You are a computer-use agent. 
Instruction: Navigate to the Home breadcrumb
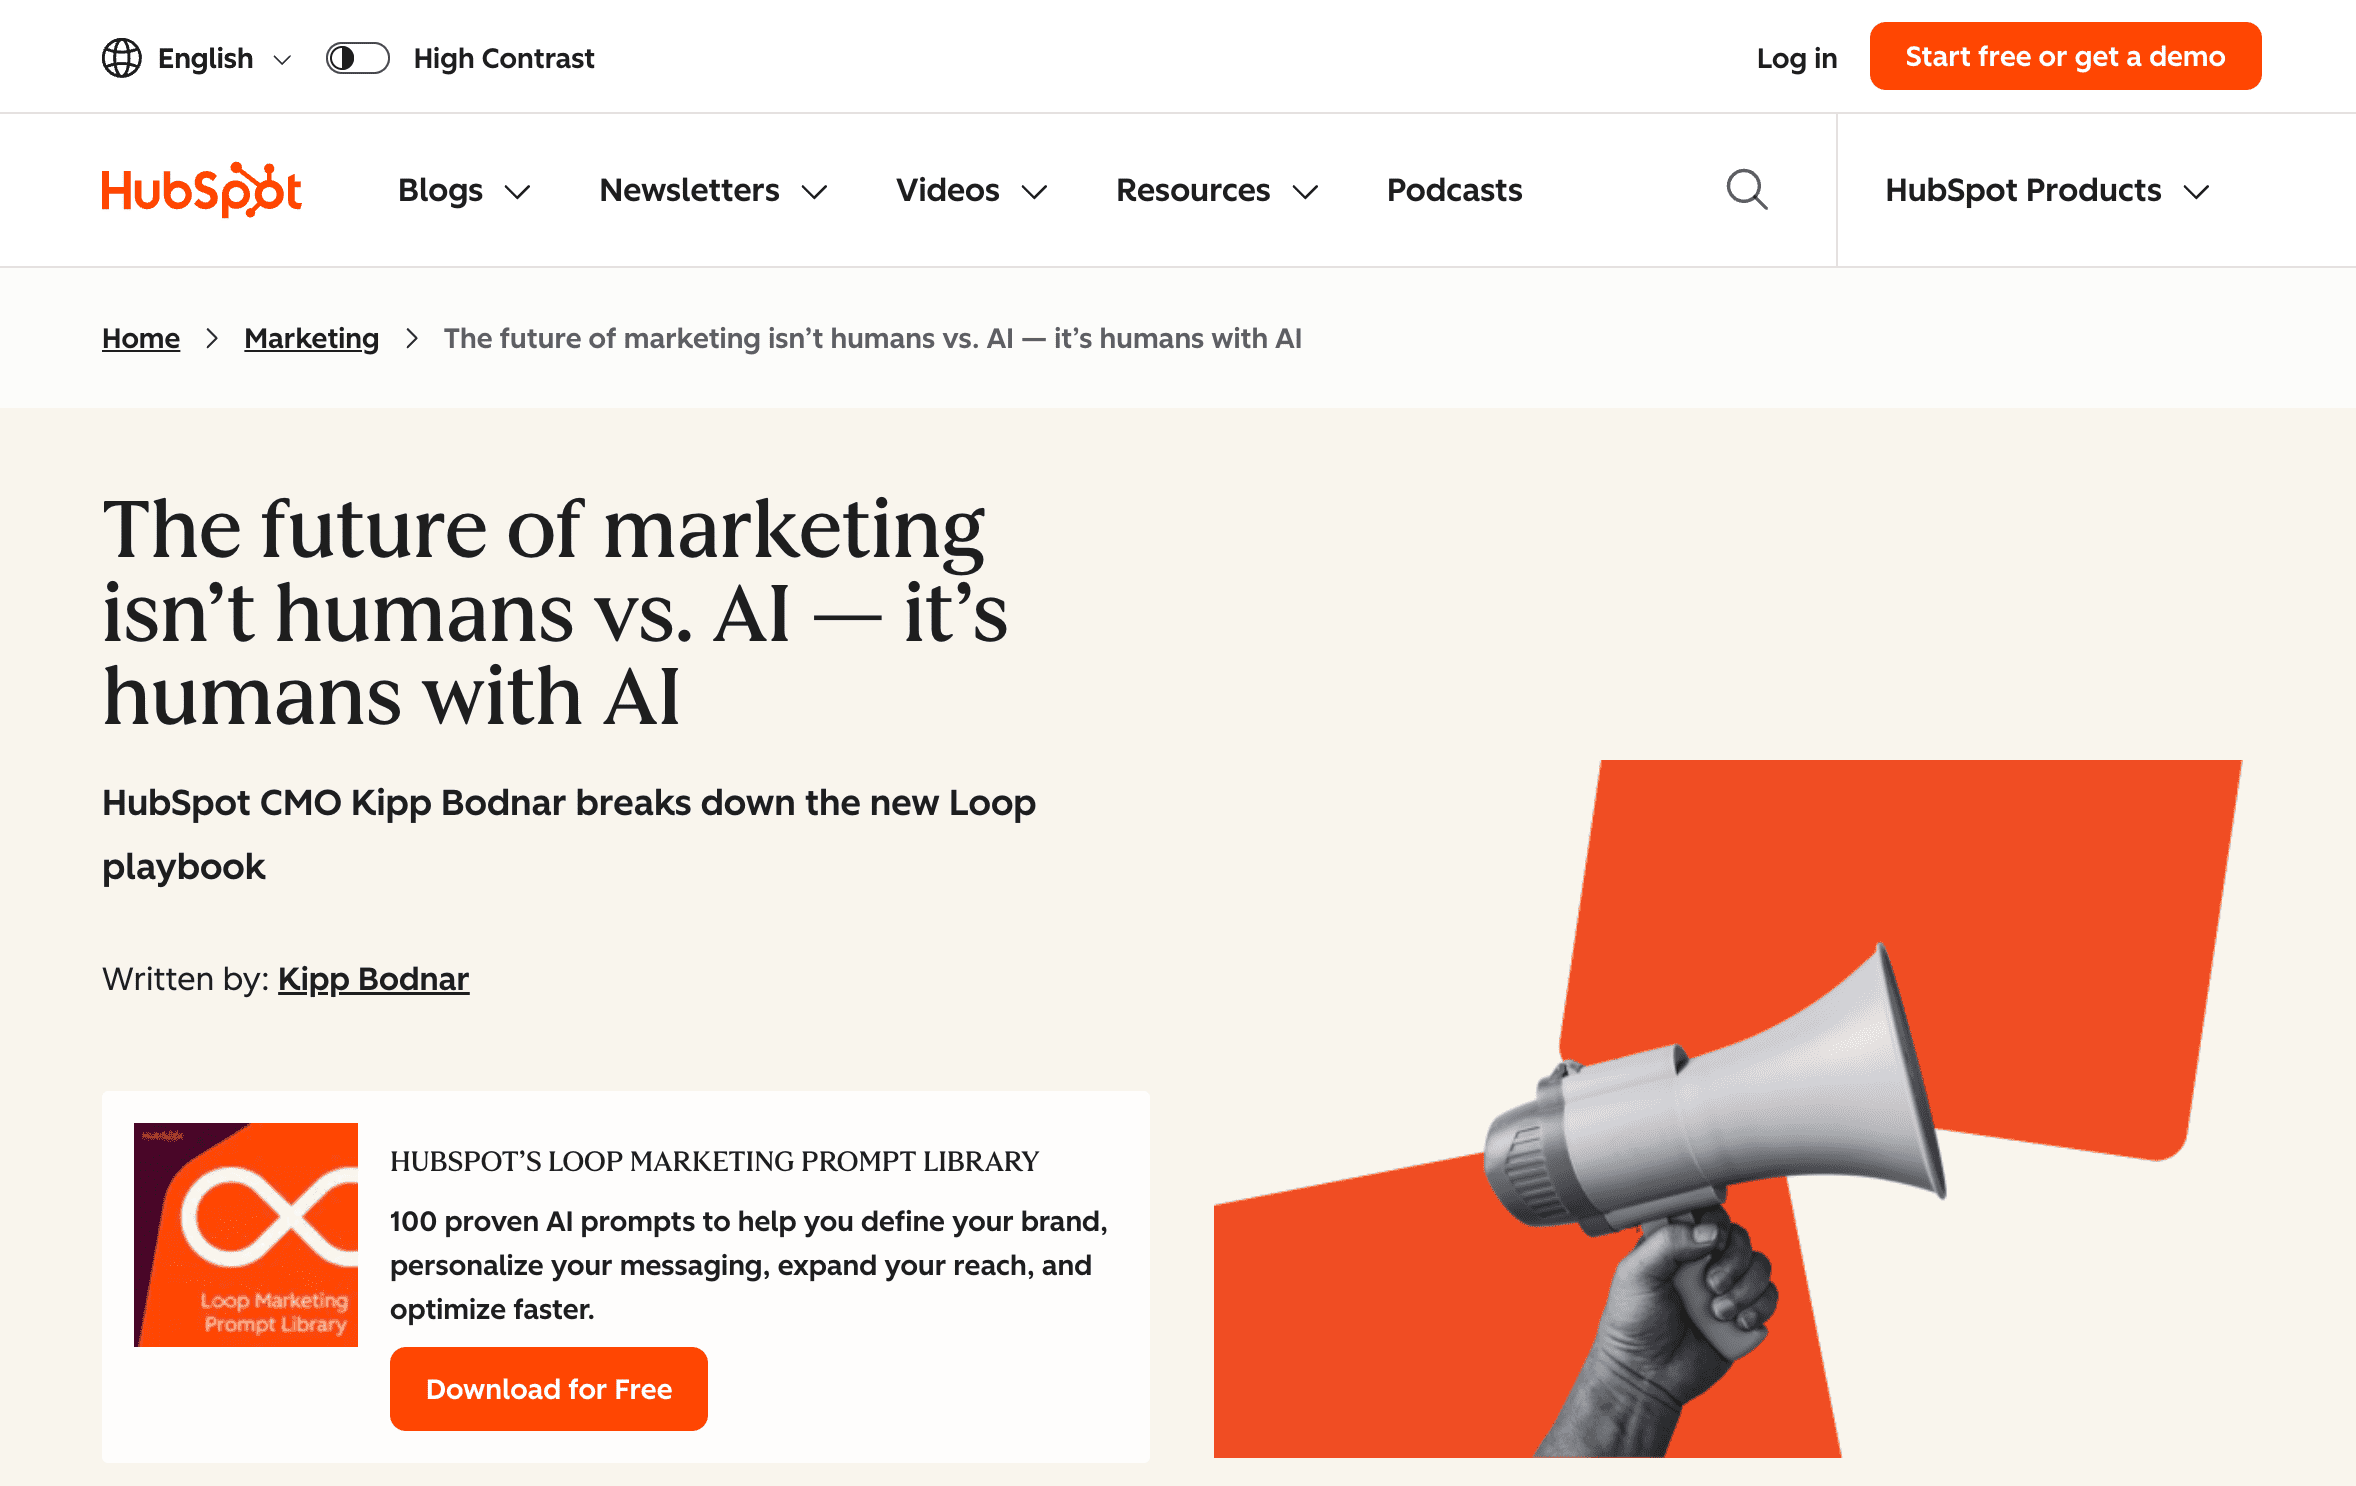click(140, 338)
